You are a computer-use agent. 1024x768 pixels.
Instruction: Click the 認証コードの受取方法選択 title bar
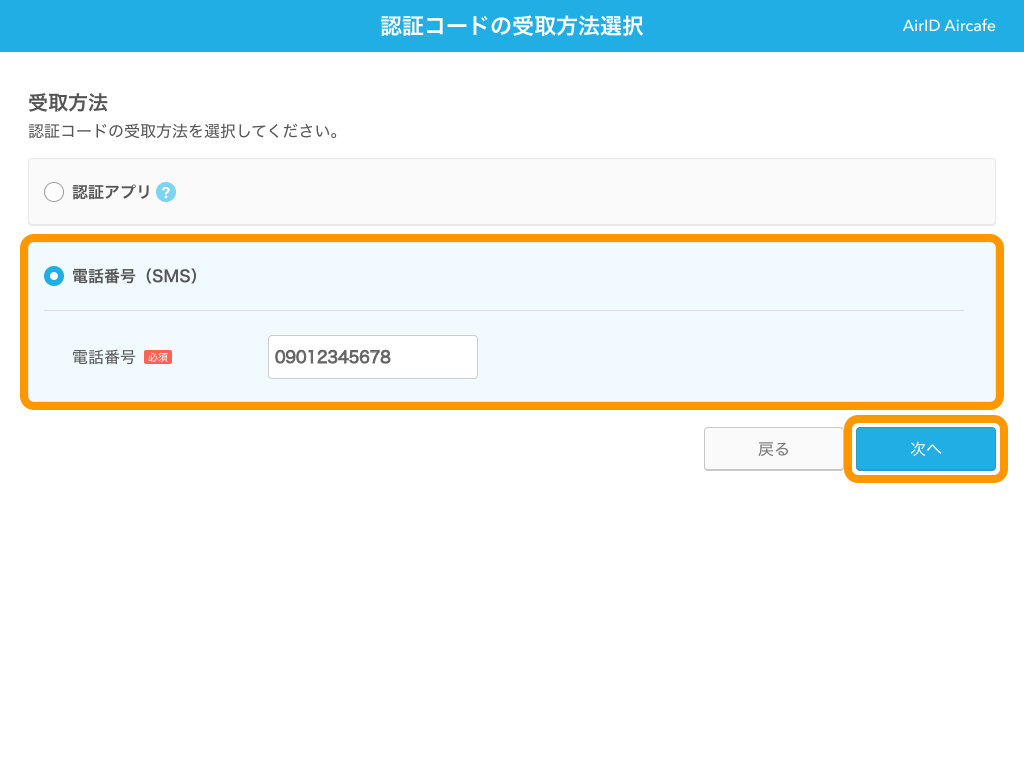(x=512, y=25)
